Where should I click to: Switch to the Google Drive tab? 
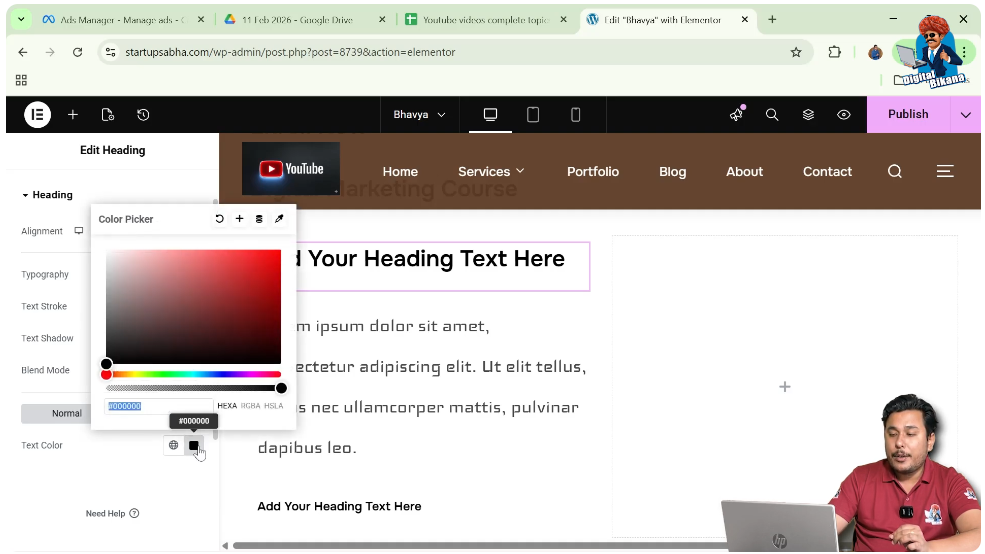304,19
